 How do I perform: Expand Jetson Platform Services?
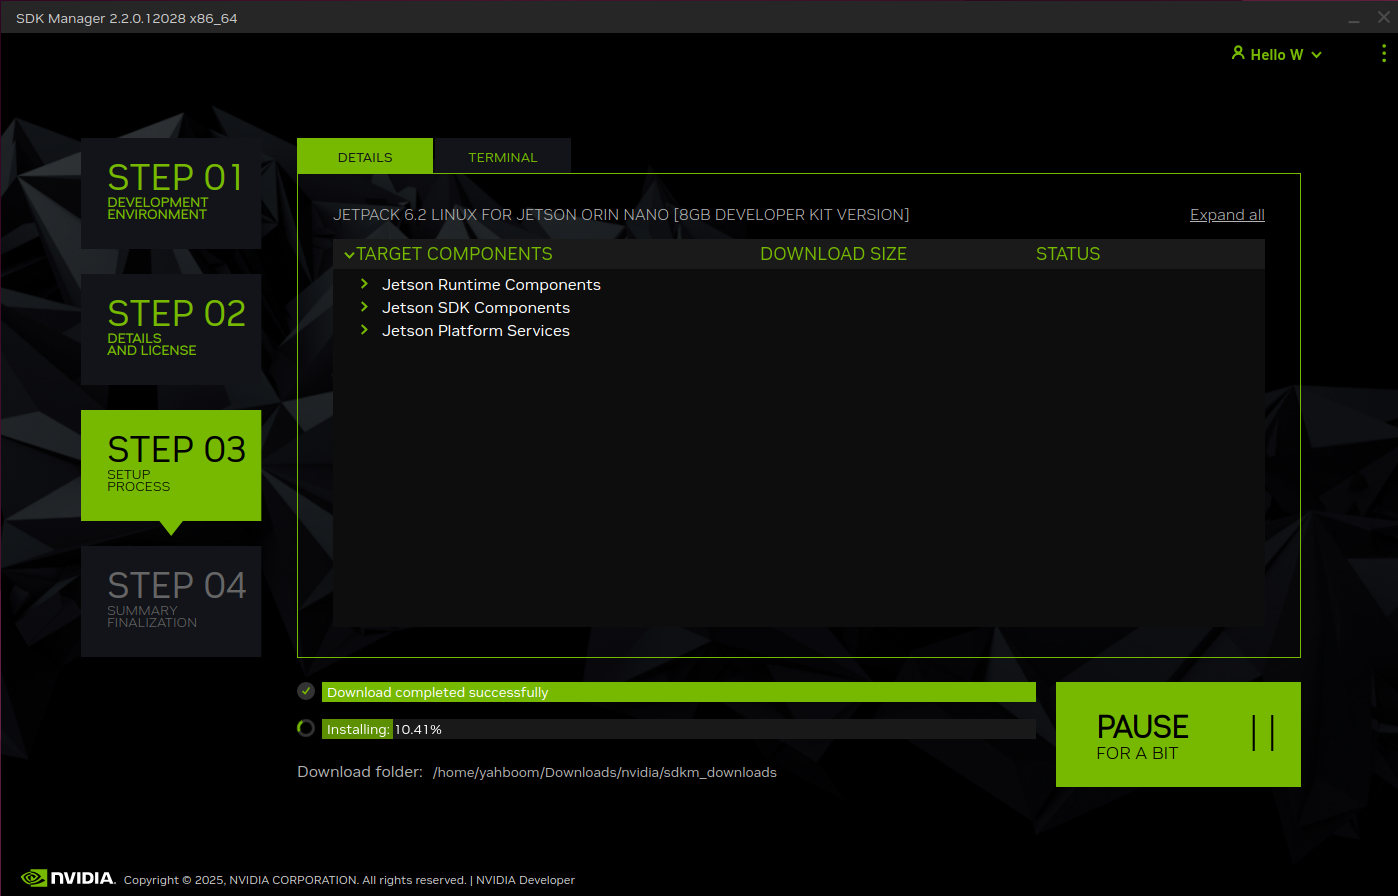pos(364,330)
